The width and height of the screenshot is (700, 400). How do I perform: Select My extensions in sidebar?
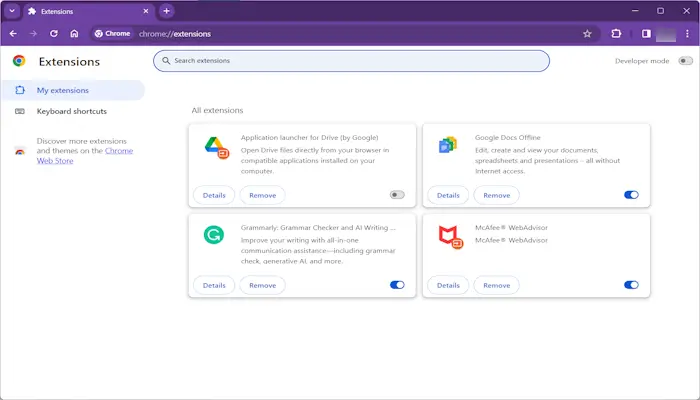tap(73, 90)
